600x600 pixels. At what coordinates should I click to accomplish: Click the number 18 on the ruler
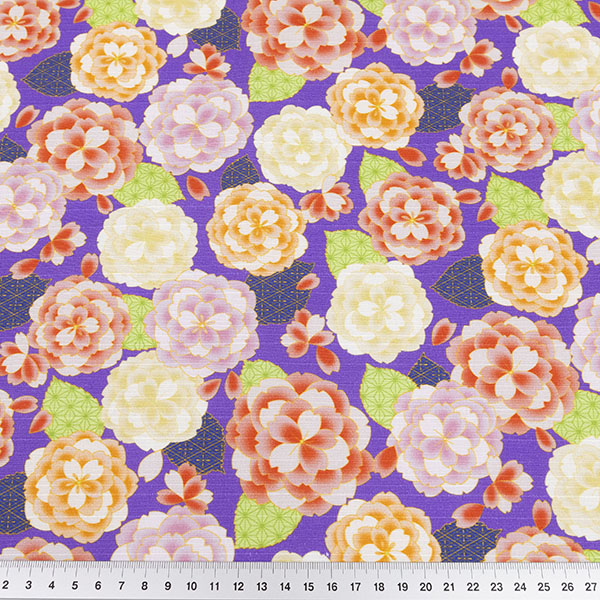pyautogui.click(x=379, y=587)
